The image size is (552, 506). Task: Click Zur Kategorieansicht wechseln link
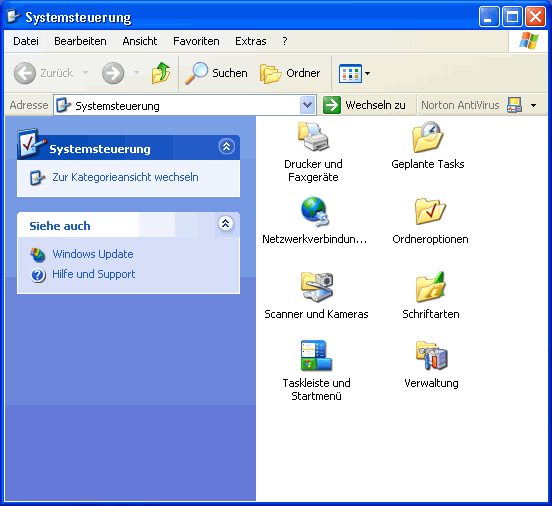(125, 177)
